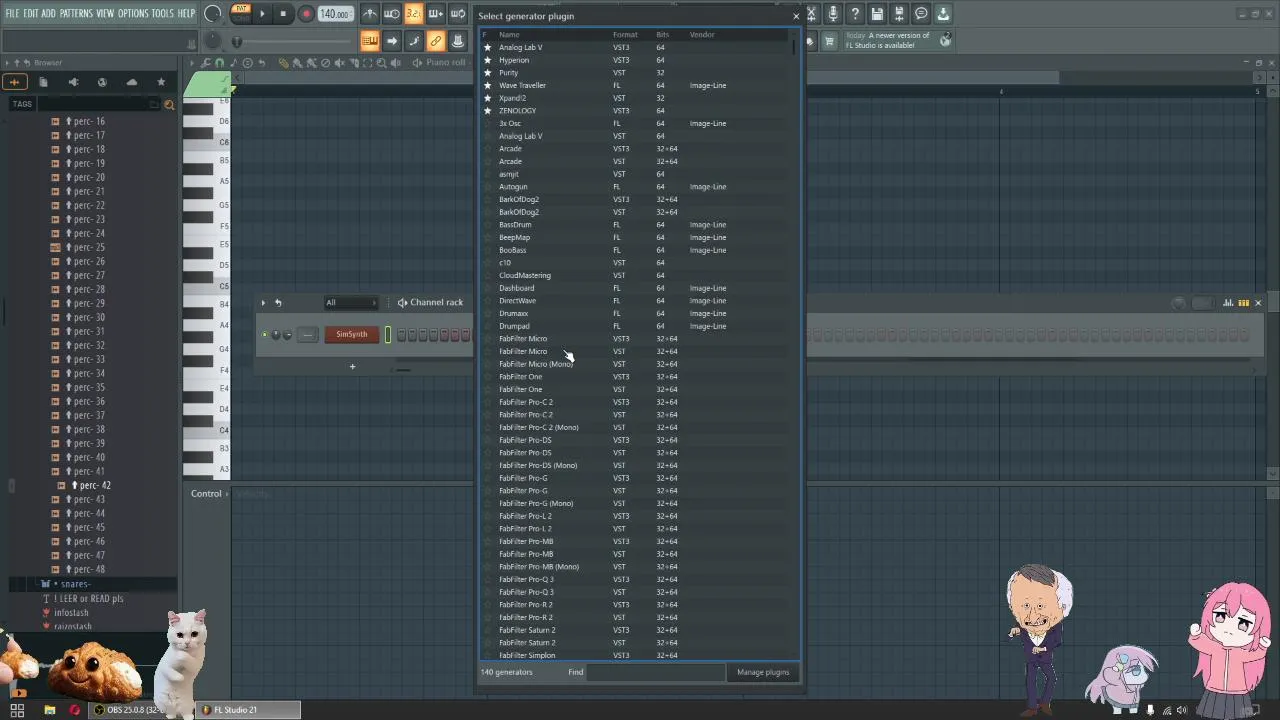The image size is (1280, 720).
Task: Toggle SimSynth channel mute green light
Action: point(264,335)
